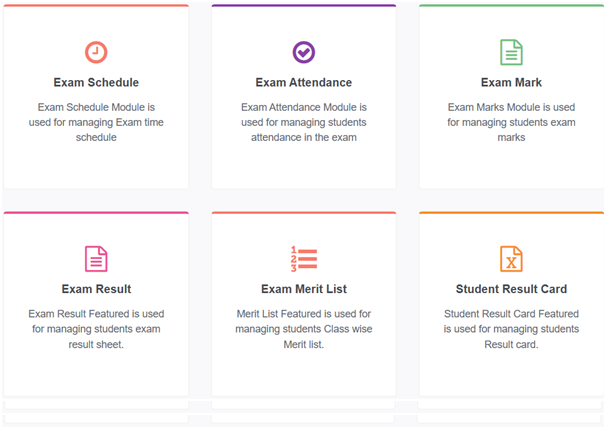Click the green Exam Mark document icon
The height and width of the screenshot is (429, 606).
(511, 52)
